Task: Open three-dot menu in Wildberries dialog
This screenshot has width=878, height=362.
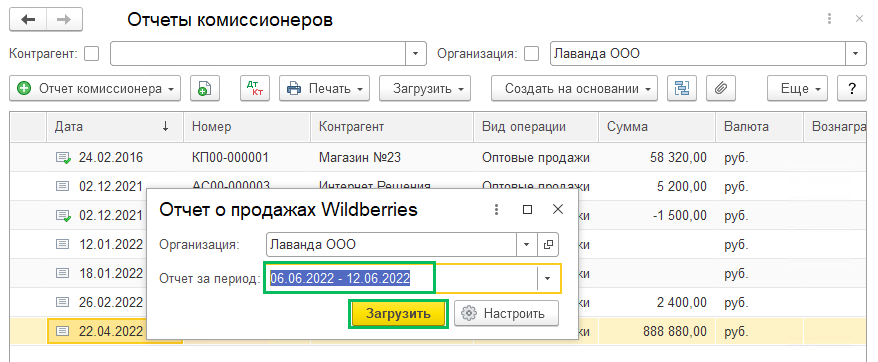Action: click(496, 210)
